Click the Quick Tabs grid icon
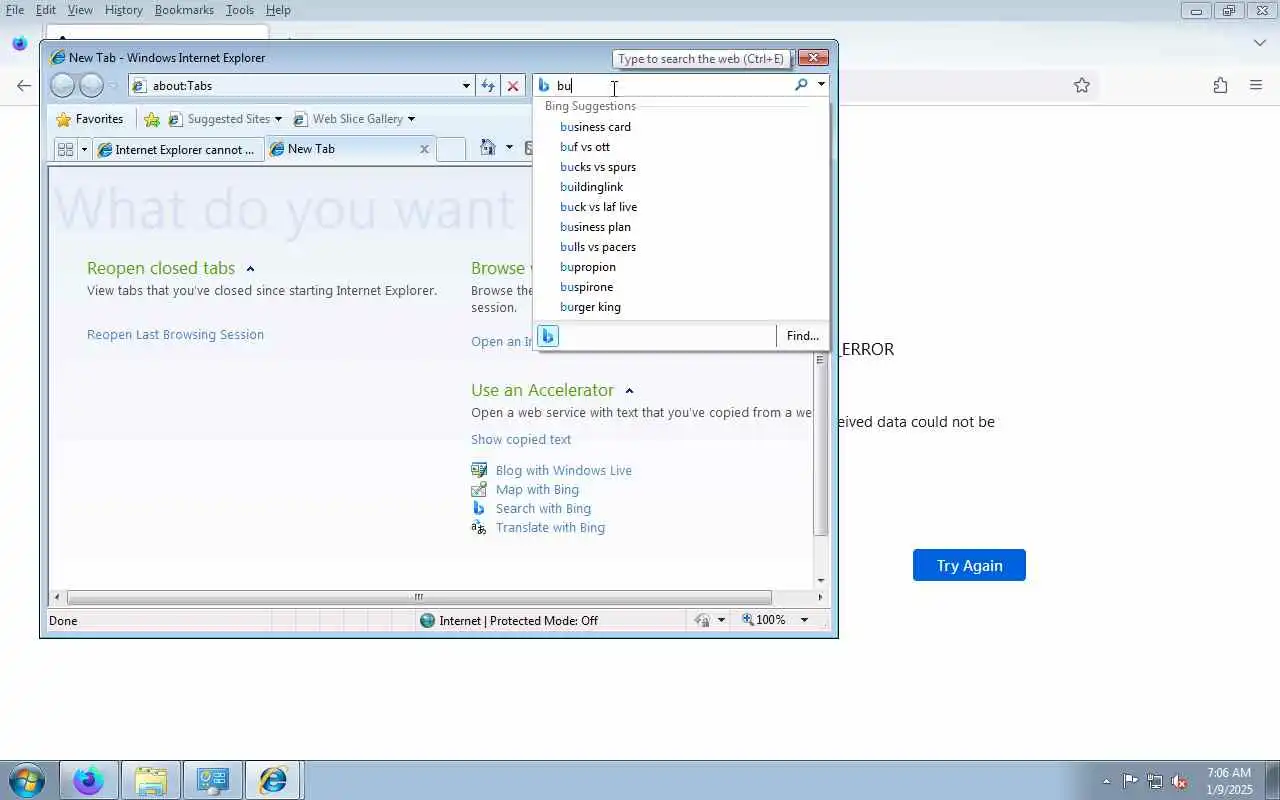This screenshot has width=1280, height=800. 66,149
